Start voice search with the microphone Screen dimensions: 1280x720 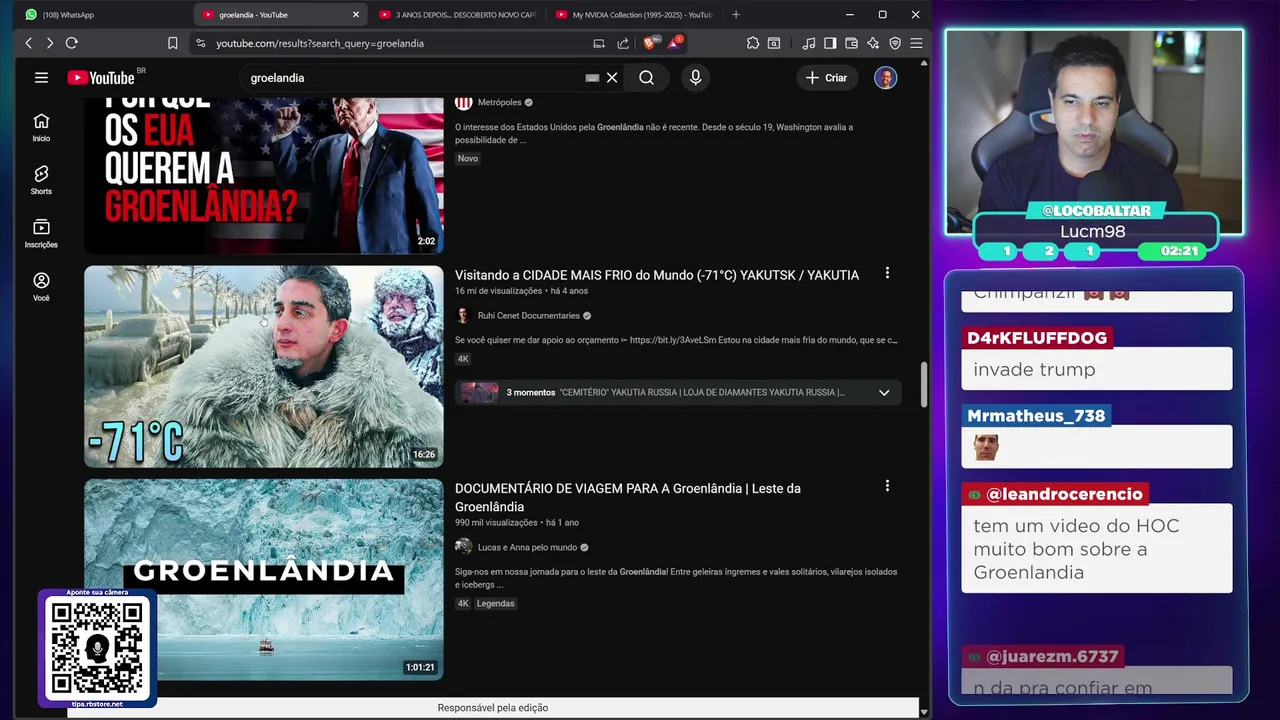pyautogui.click(x=696, y=77)
